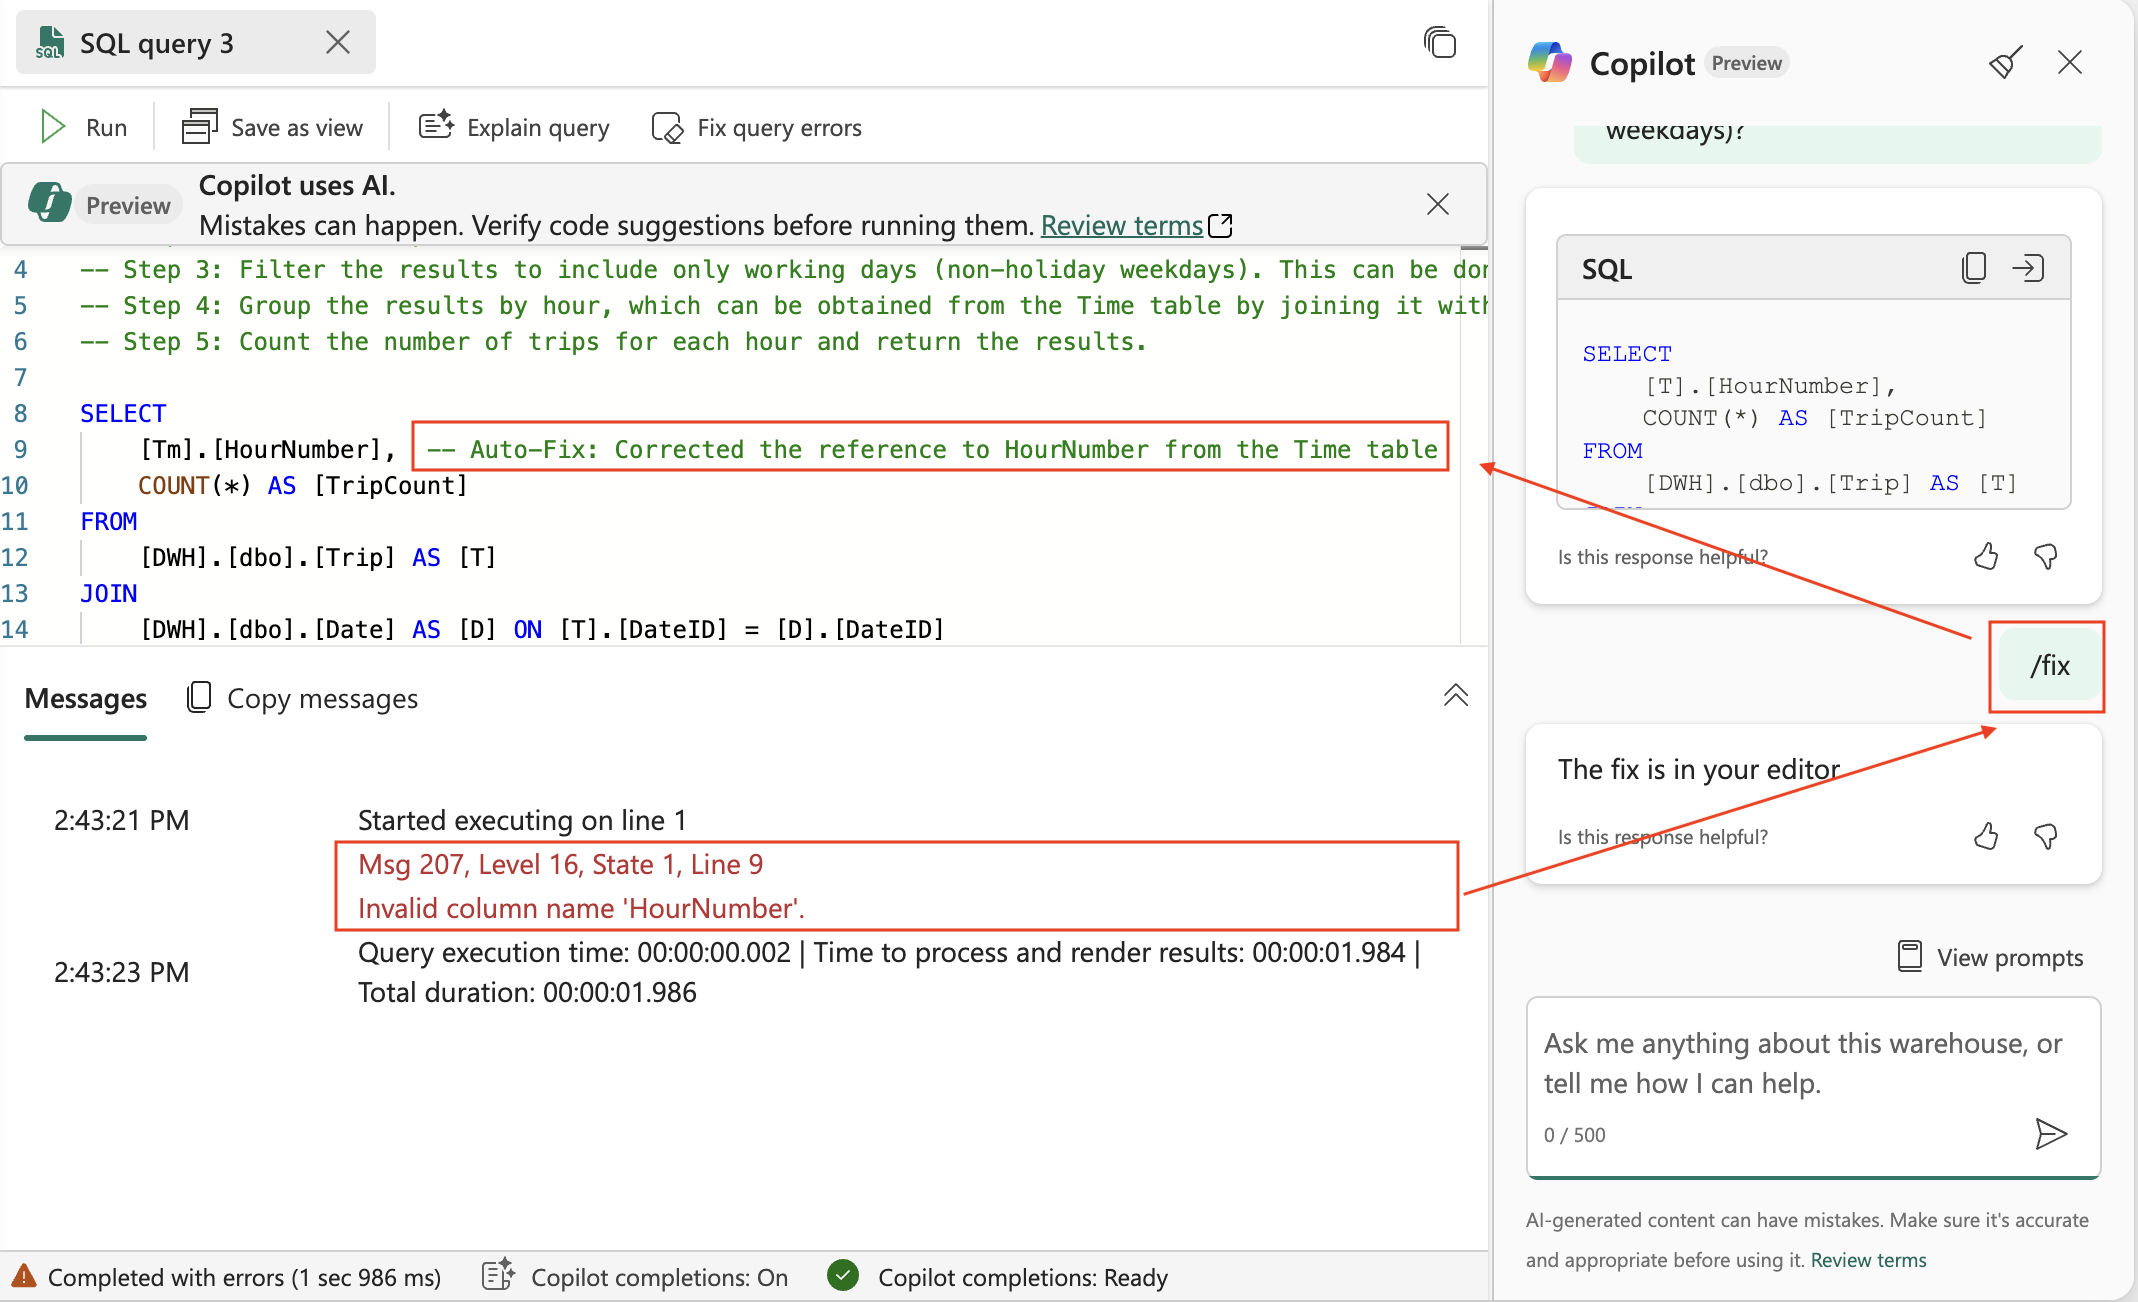Switch to the Messages tab
The width and height of the screenshot is (2138, 1302).
click(x=85, y=699)
